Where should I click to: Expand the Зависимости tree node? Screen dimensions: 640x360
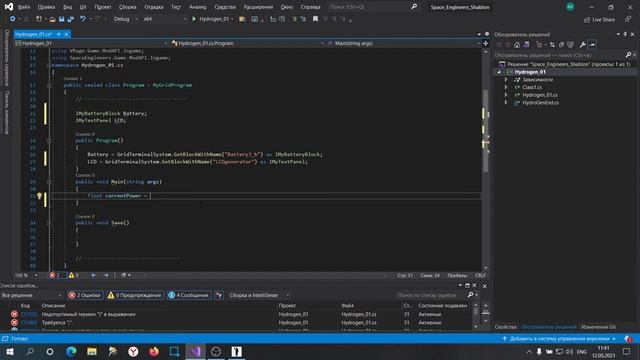(506, 80)
